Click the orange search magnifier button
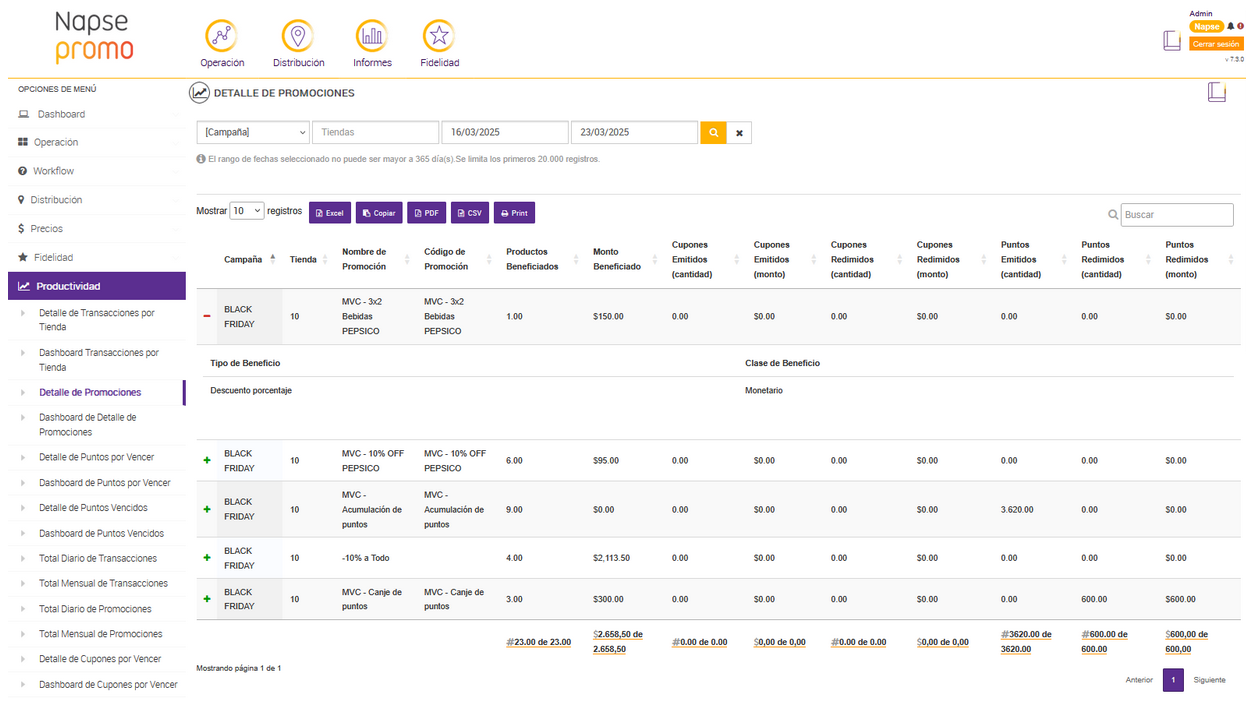Image resolution: width=1246 pixels, height=701 pixels. pos(713,132)
